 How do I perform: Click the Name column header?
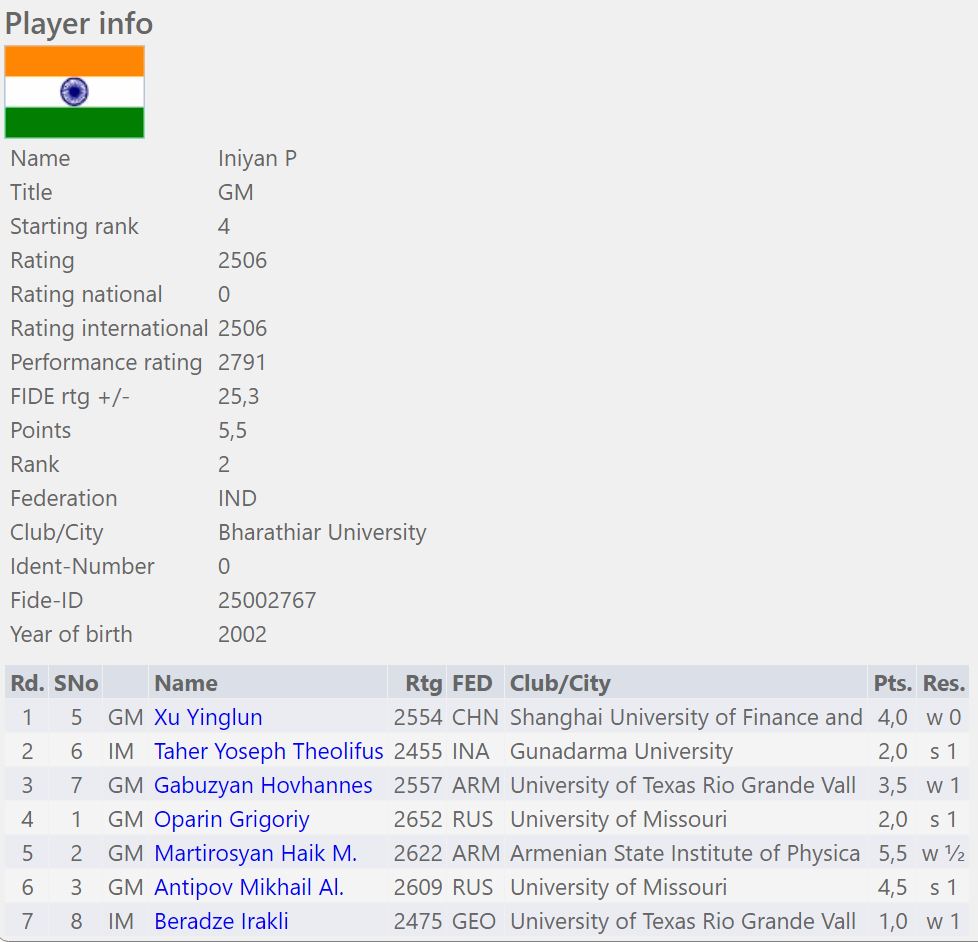click(186, 683)
